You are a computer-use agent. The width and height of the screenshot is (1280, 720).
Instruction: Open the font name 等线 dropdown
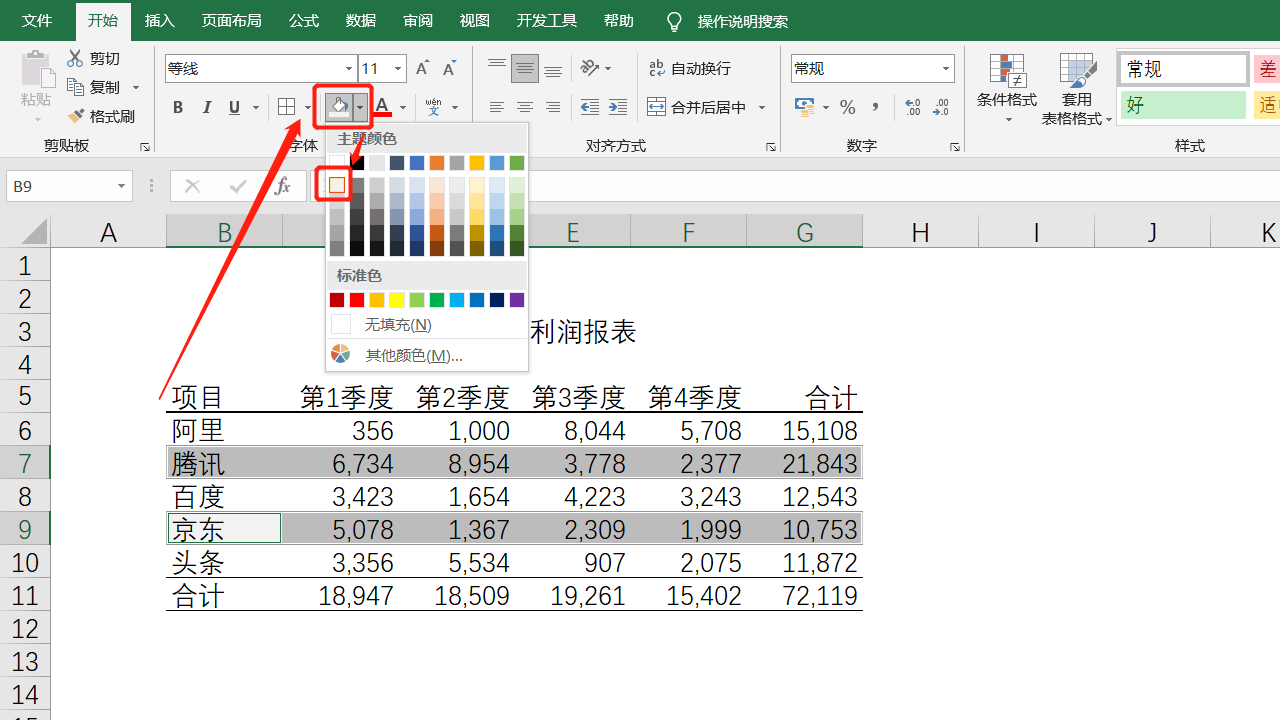click(349, 69)
